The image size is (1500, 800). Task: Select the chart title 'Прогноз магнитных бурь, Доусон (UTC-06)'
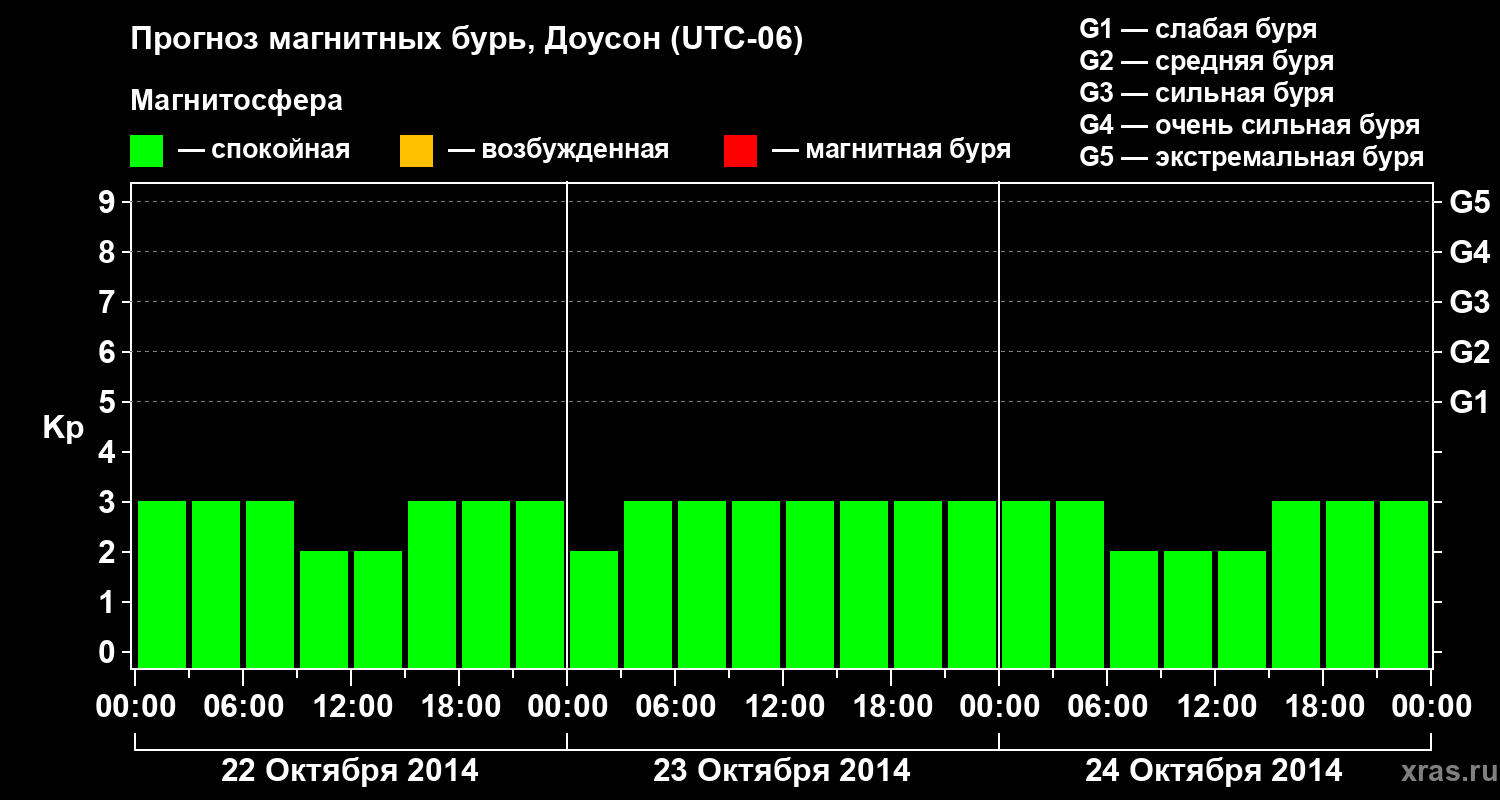467,40
